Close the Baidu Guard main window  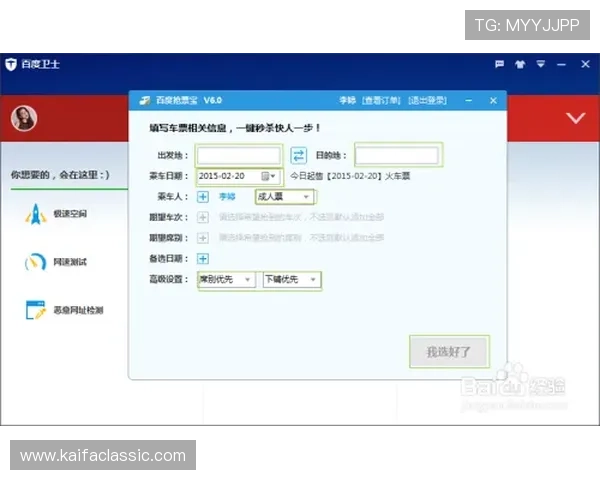coord(585,64)
